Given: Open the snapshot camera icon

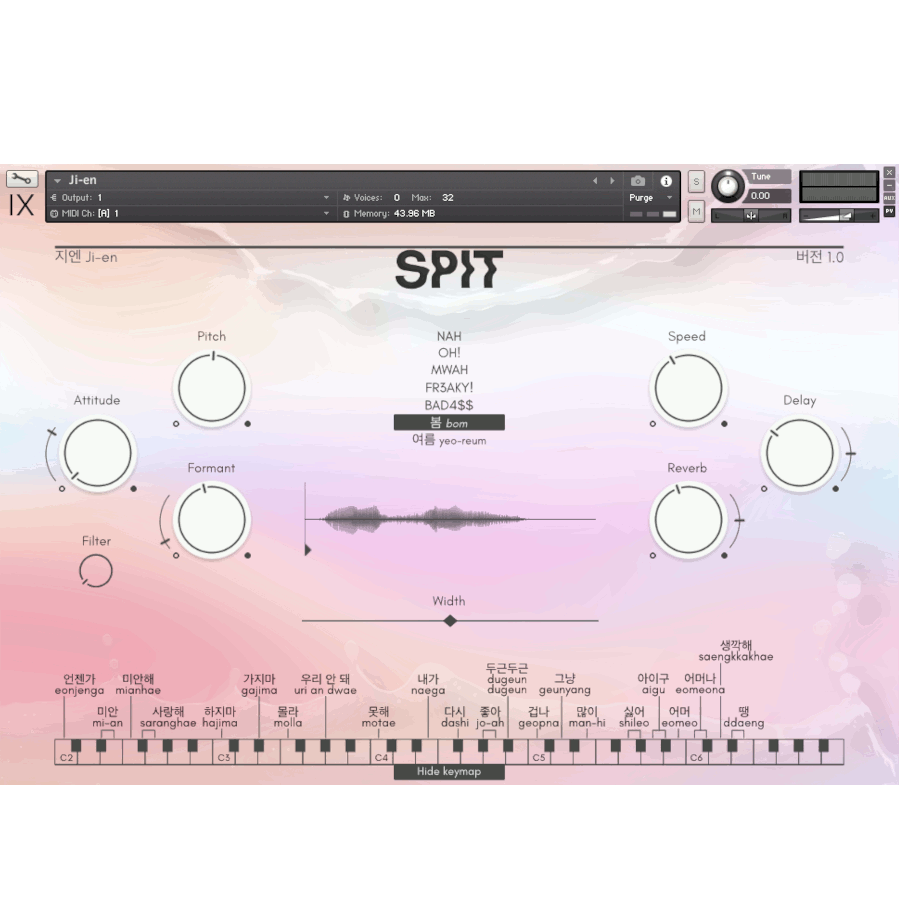Looking at the screenshot, I should point(638,181).
